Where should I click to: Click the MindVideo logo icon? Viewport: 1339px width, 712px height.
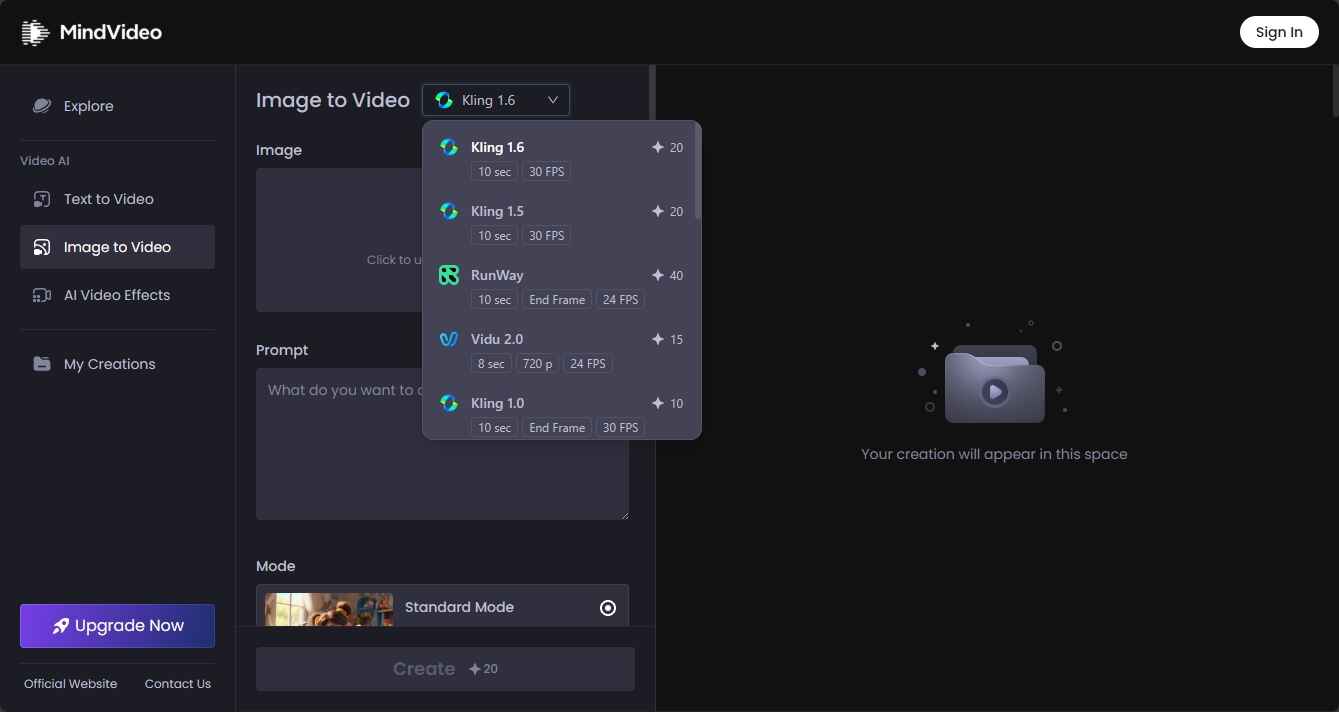click(x=35, y=32)
